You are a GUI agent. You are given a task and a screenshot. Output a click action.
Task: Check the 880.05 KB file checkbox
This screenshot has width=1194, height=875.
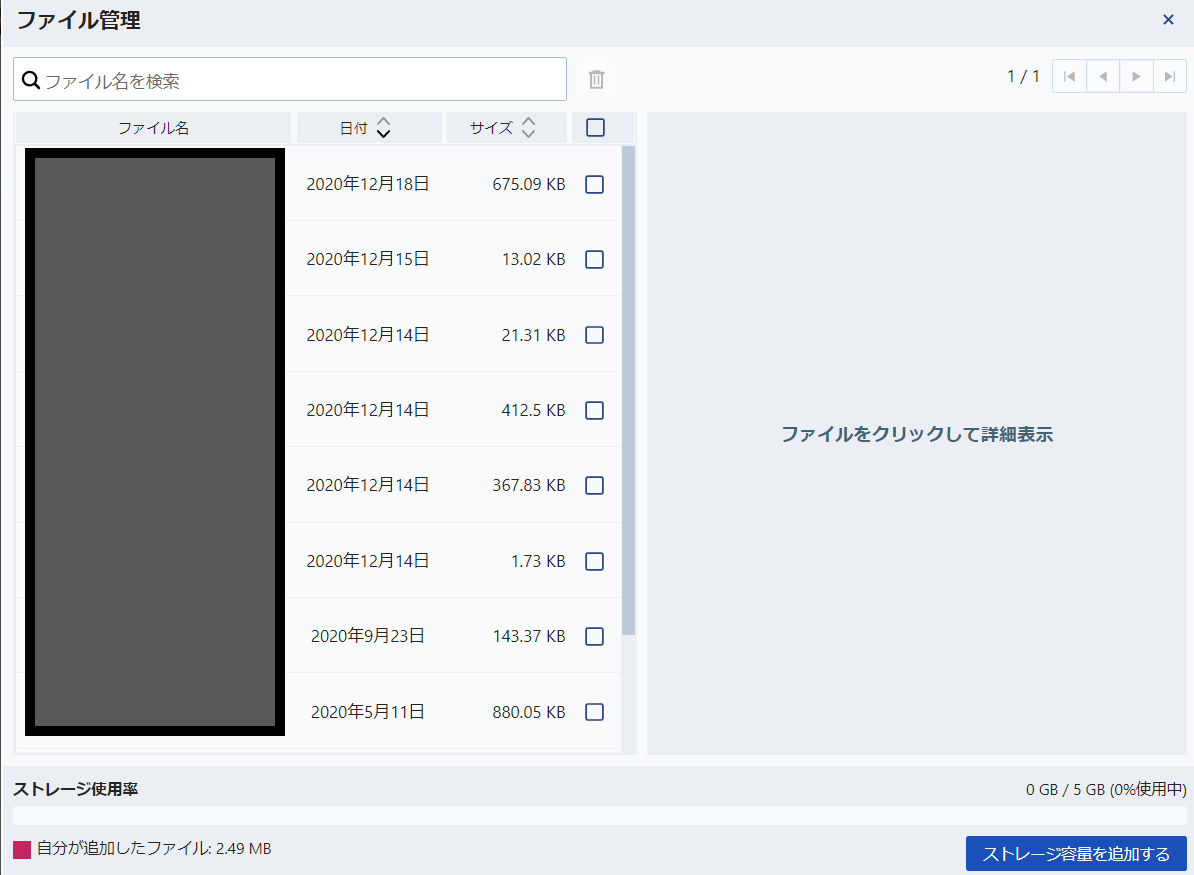point(594,712)
